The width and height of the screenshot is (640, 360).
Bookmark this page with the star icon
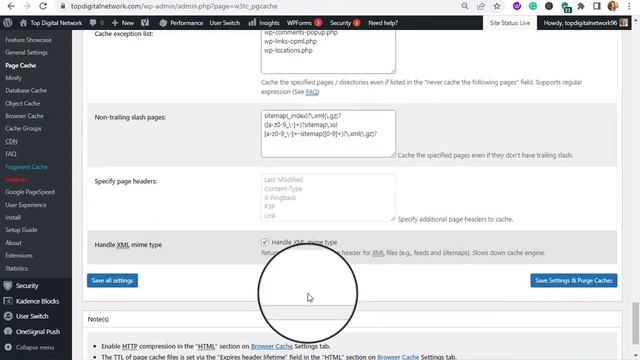coord(497,6)
